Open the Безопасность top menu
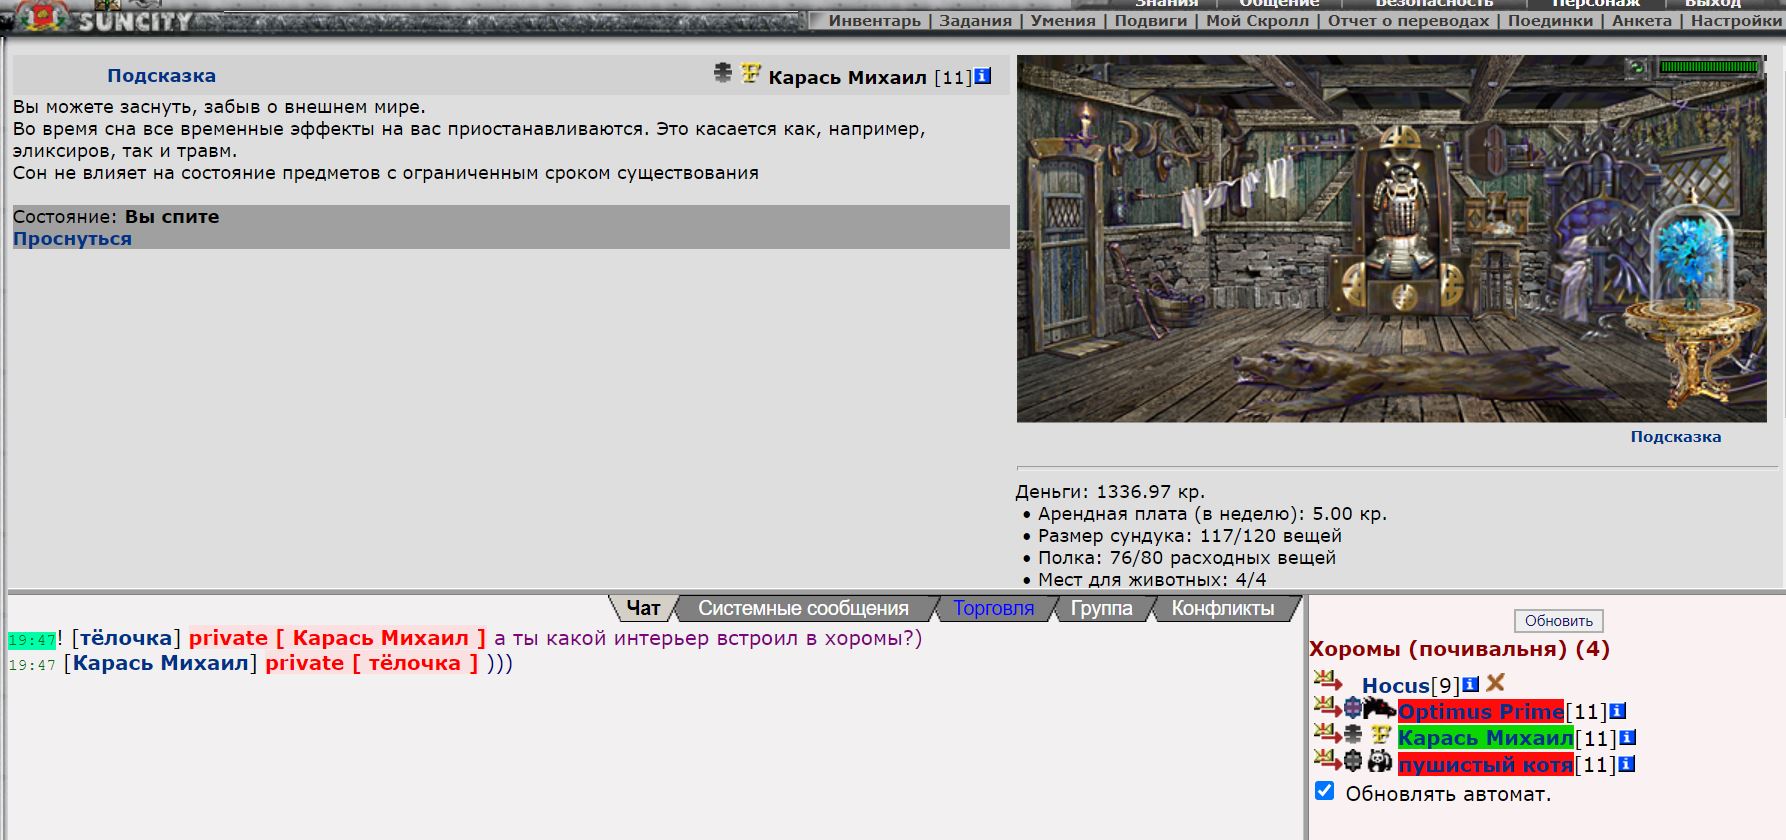 point(1434,4)
